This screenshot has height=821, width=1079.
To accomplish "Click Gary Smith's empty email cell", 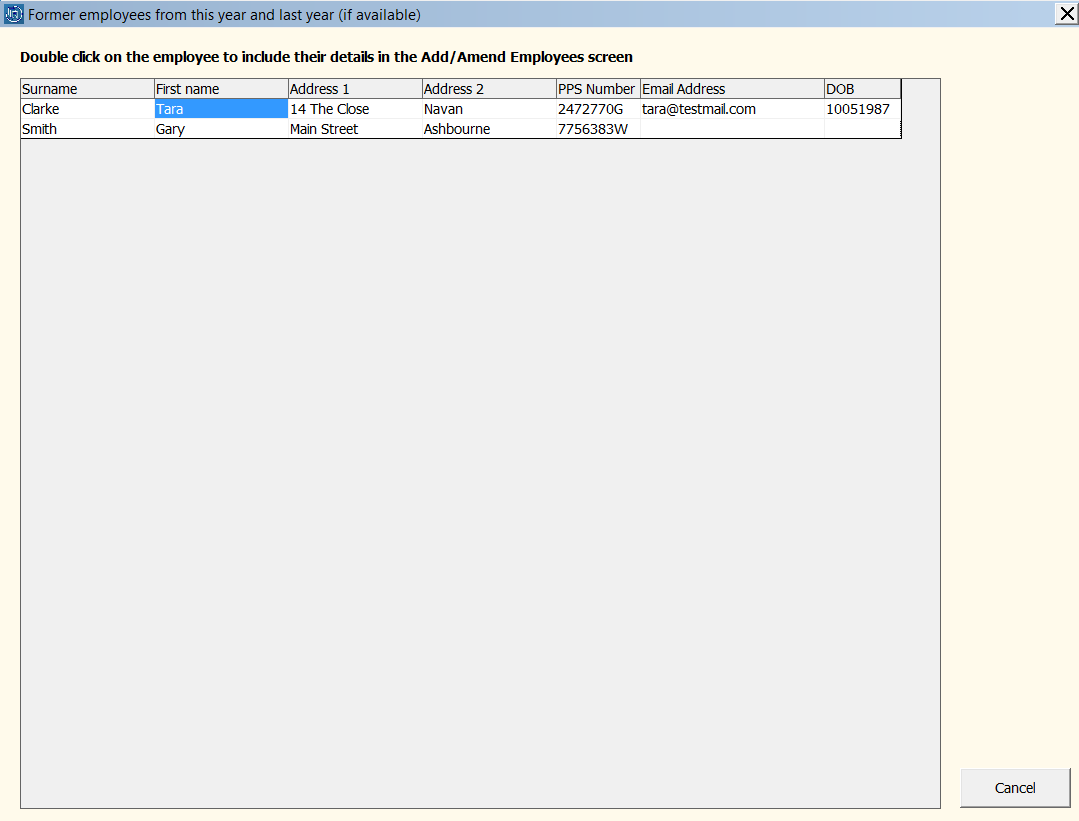I will (732, 129).
